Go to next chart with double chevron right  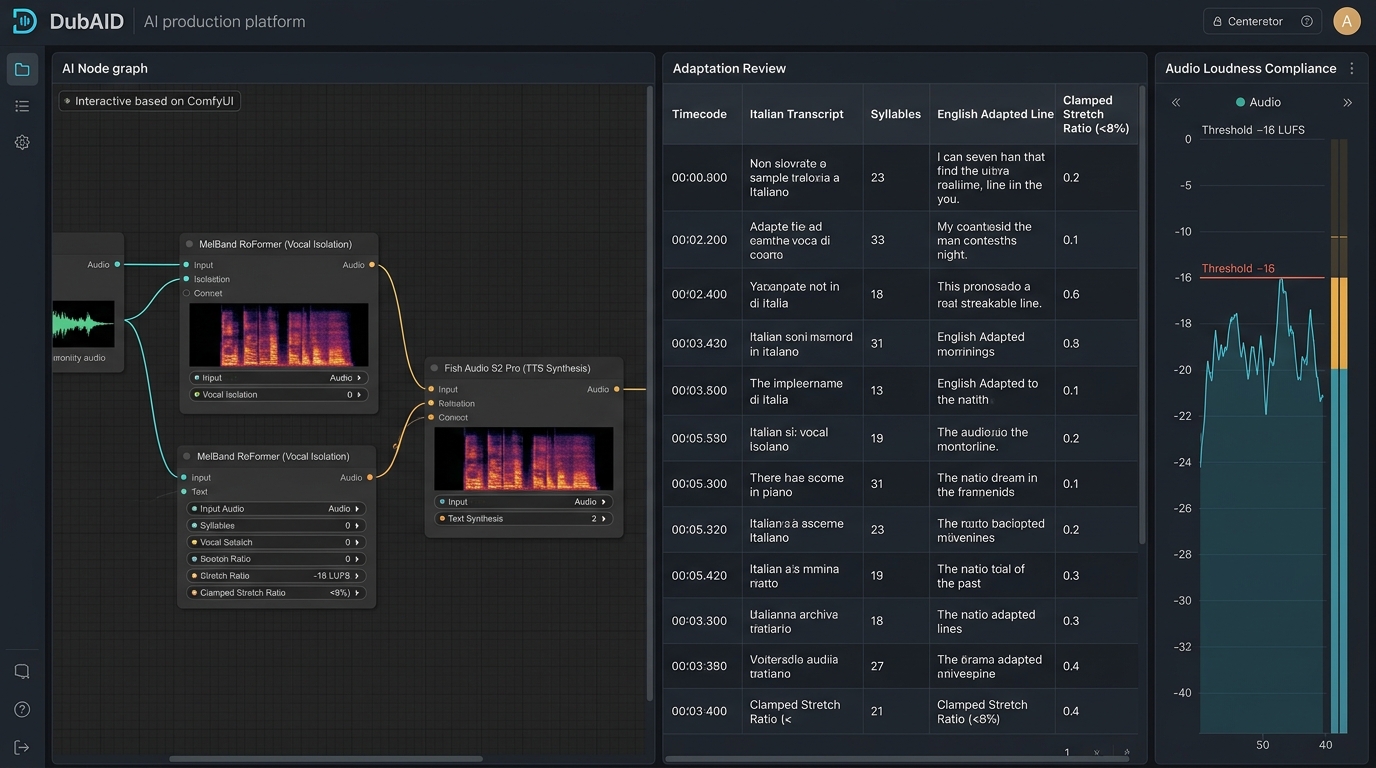tap(1347, 102)
